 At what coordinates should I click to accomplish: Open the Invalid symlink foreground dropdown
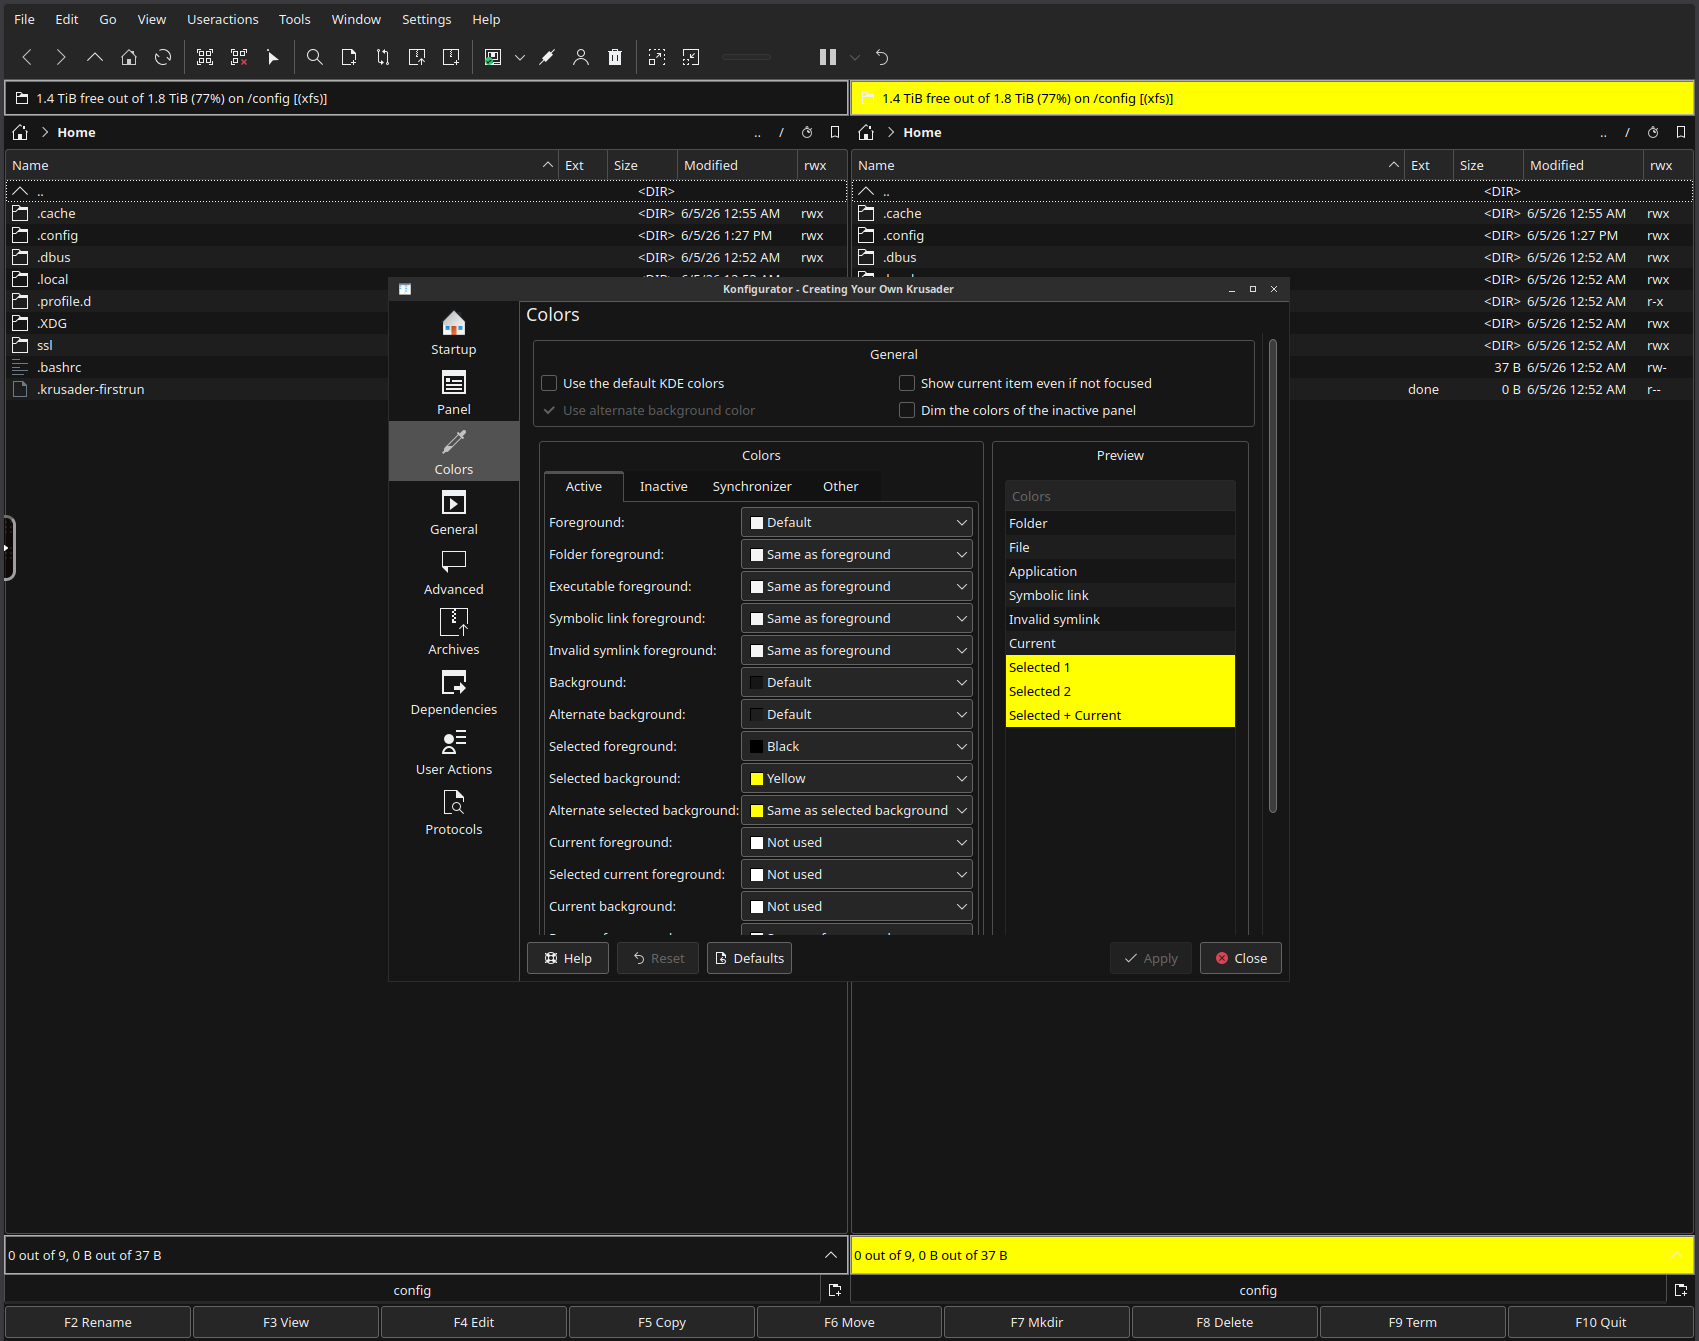point(857,650)
